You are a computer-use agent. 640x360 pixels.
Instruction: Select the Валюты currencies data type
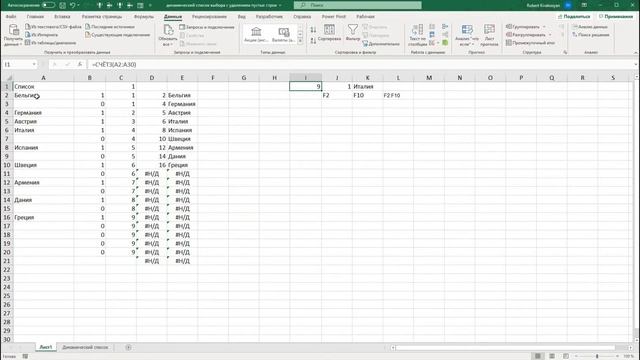click(x=283, y=34)
